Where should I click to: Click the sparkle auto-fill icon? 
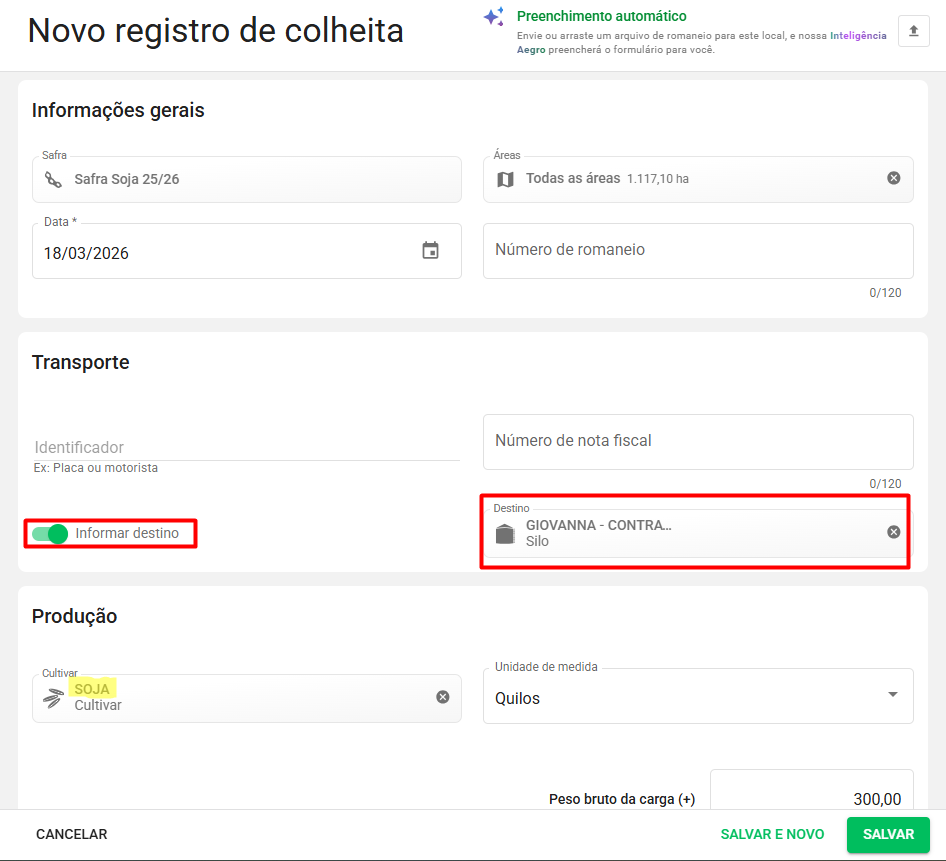click(493, 18)
